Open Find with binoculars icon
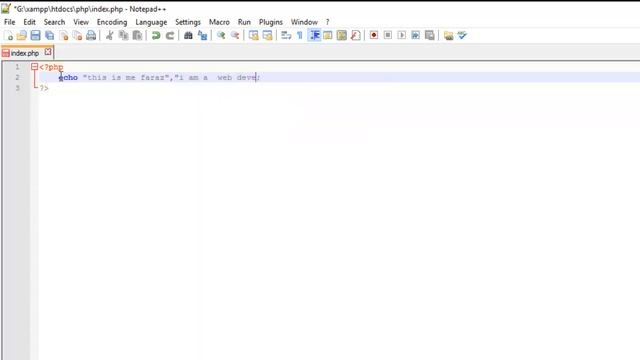Image resolution: width=640 pixels, height=360 pixels. tap(188, 36)
